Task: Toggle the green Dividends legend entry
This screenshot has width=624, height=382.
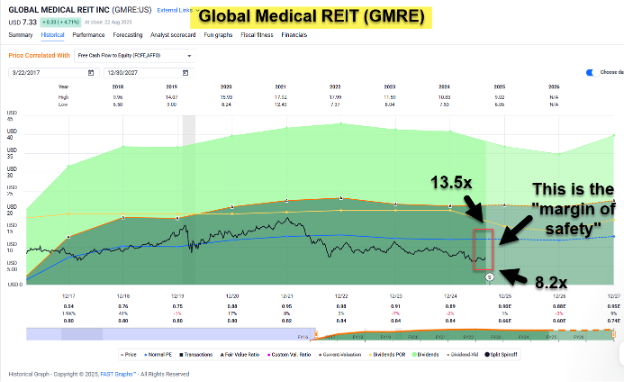Action: 425,355
